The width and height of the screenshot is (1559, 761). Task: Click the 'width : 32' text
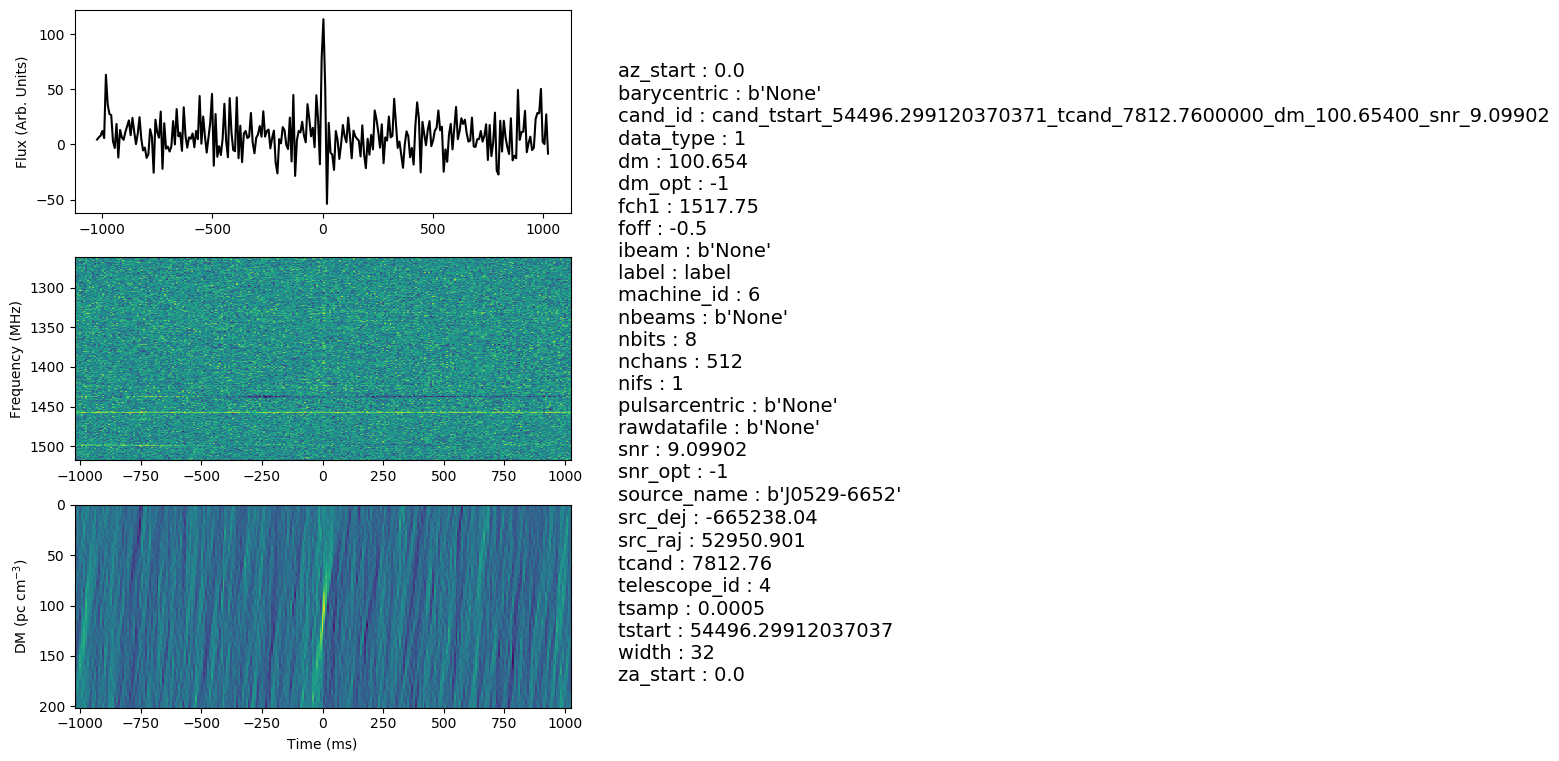(x=666, y=652)
